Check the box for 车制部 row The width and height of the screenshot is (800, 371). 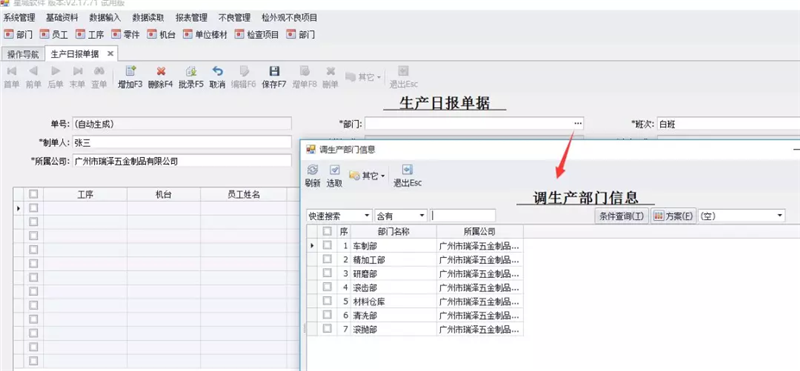(x=327, y=245)
